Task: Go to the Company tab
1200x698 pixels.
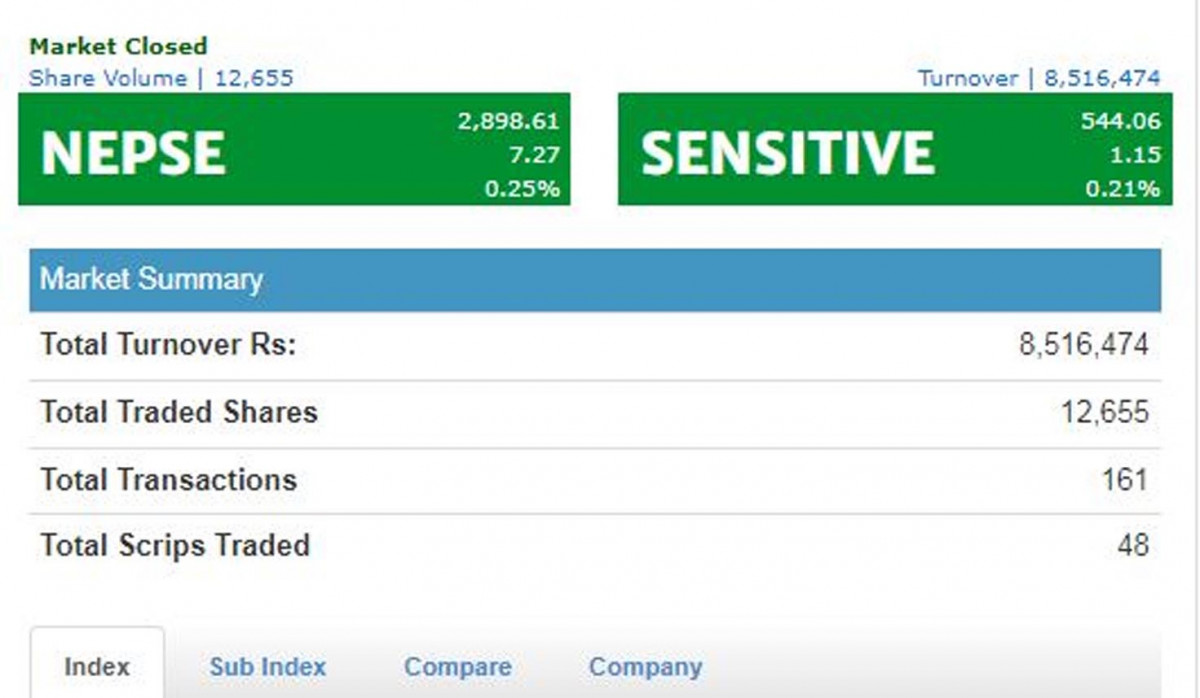Action: point(645,667)
